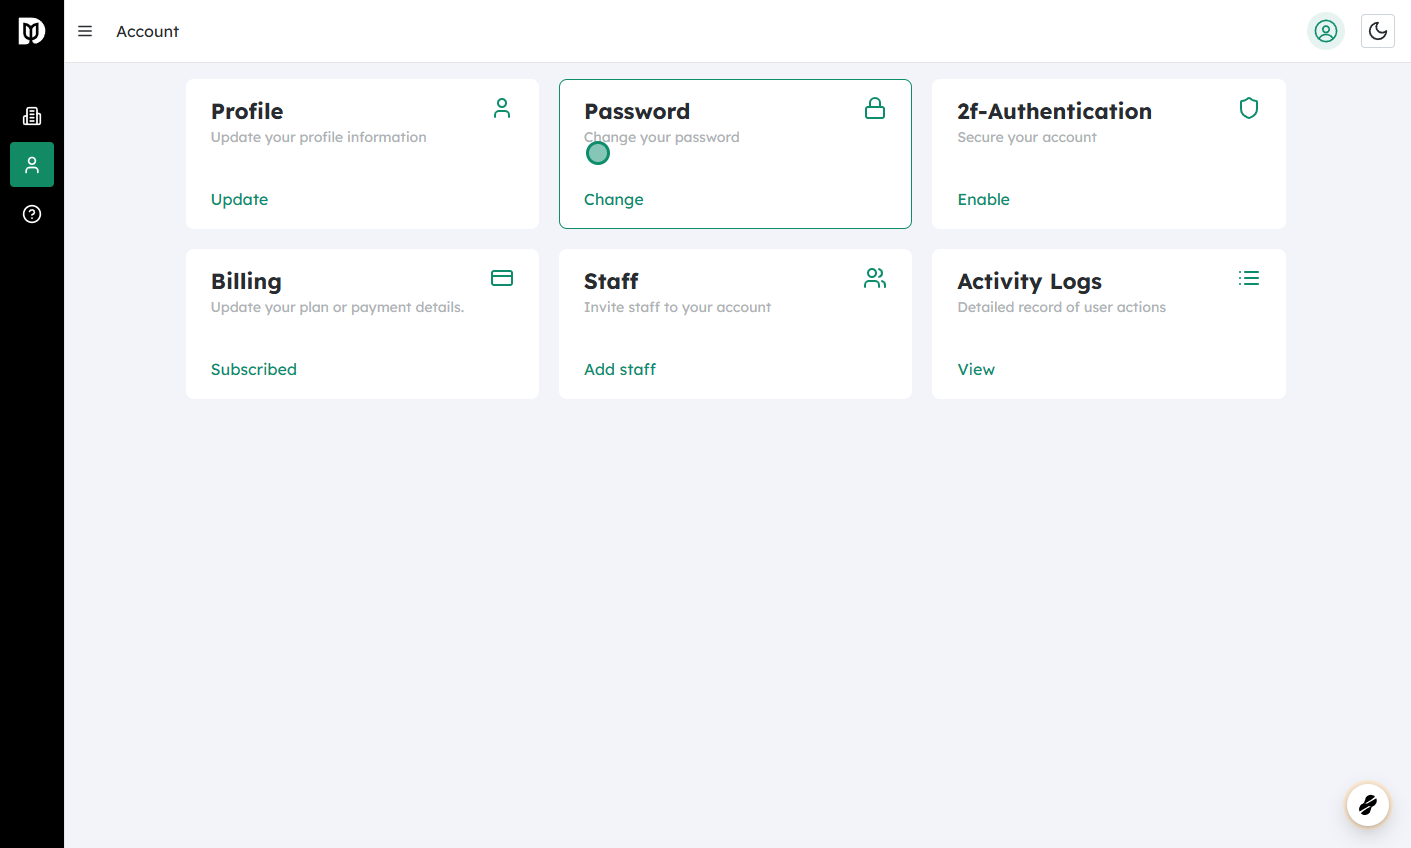
Task: Click the app logo in the top-left corner
Action: (x=31, y=30)
